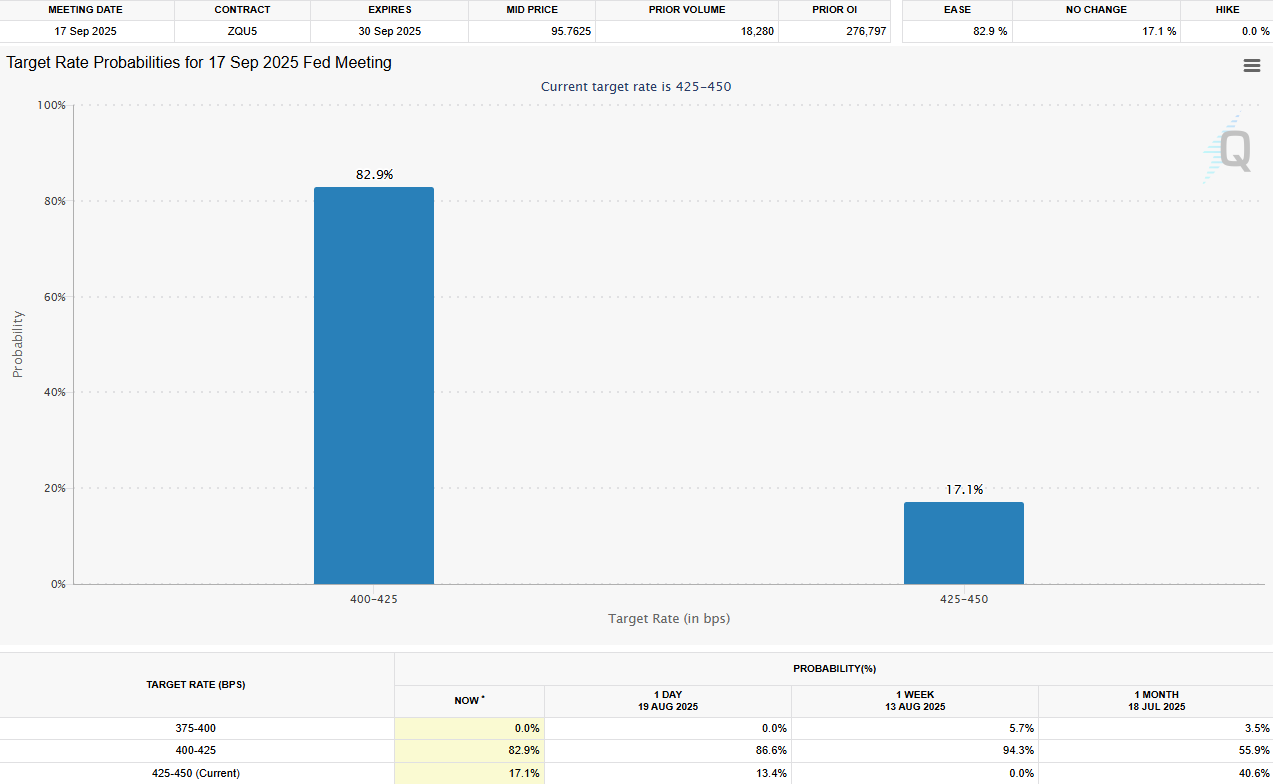This screenshot has height=784, width=1273.
Task: Select the 82.9% data label above bar
Action: coord(374,175)
